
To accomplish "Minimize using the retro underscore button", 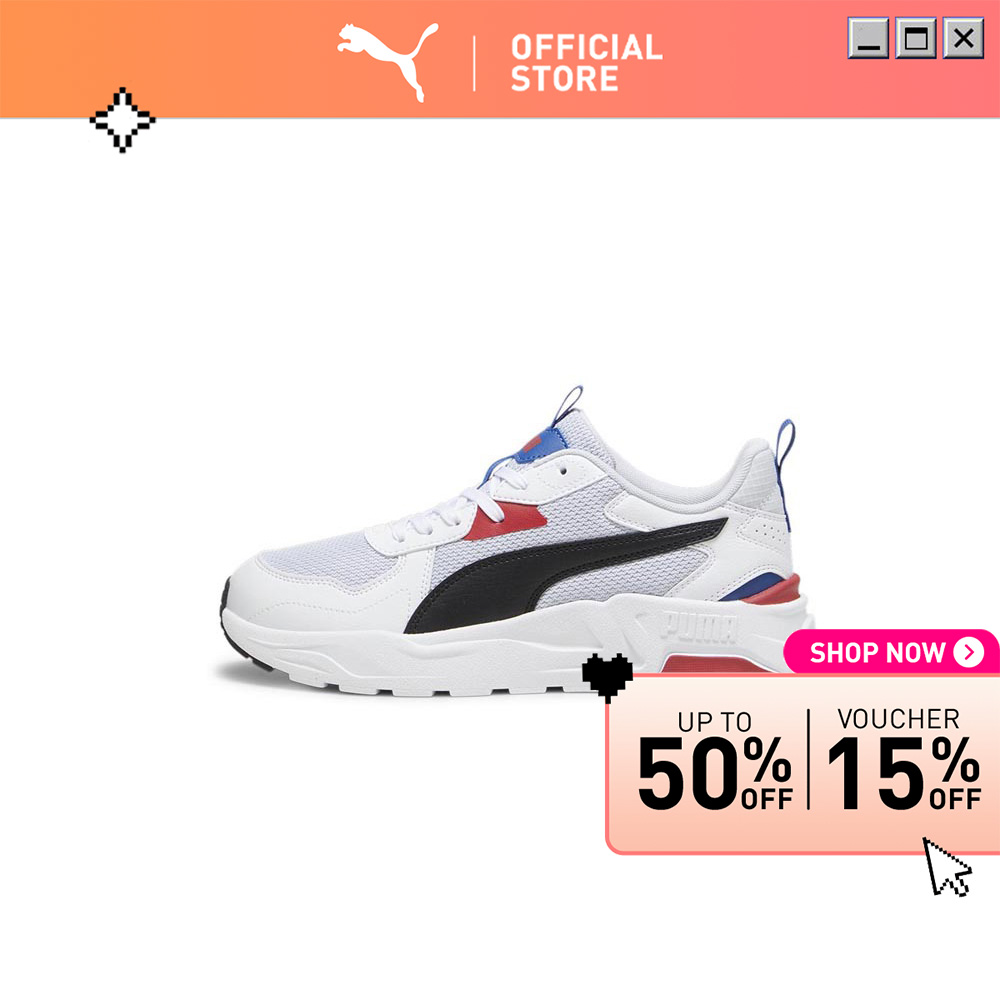I will point(868,38).
